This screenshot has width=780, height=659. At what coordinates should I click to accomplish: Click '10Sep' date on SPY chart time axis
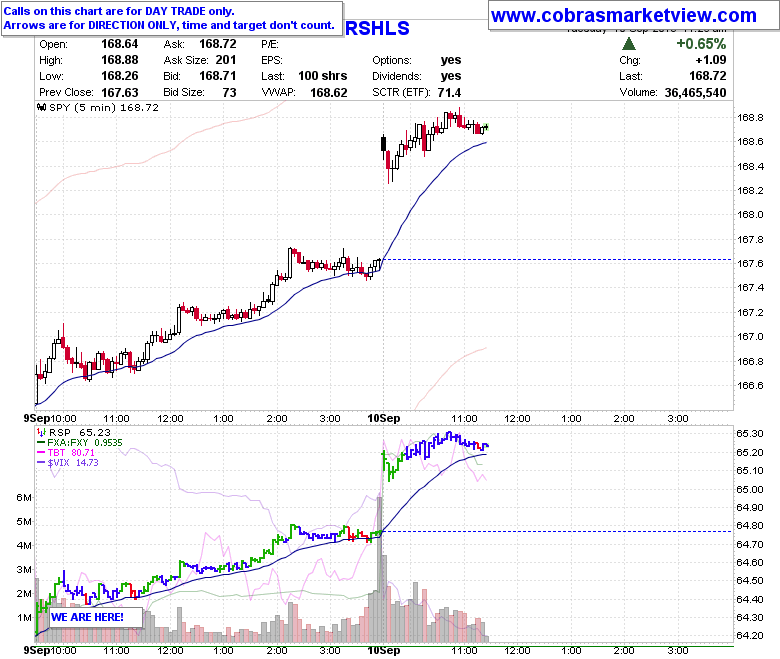click(383, 418)
